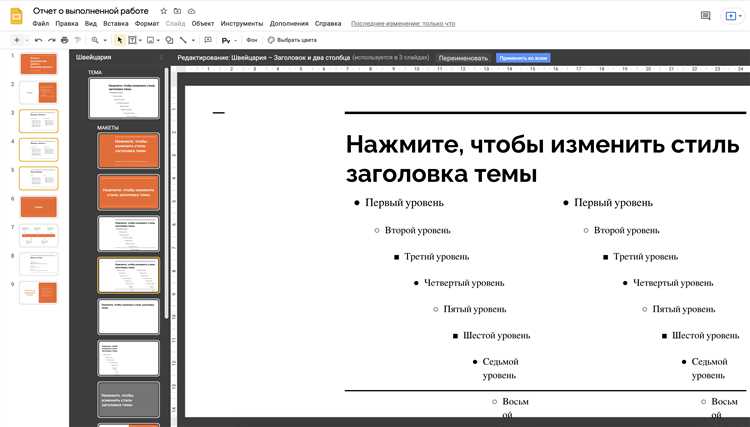
Task: Add a new slide with plus button
Action: pyautogui.click(x=17, y=40)
